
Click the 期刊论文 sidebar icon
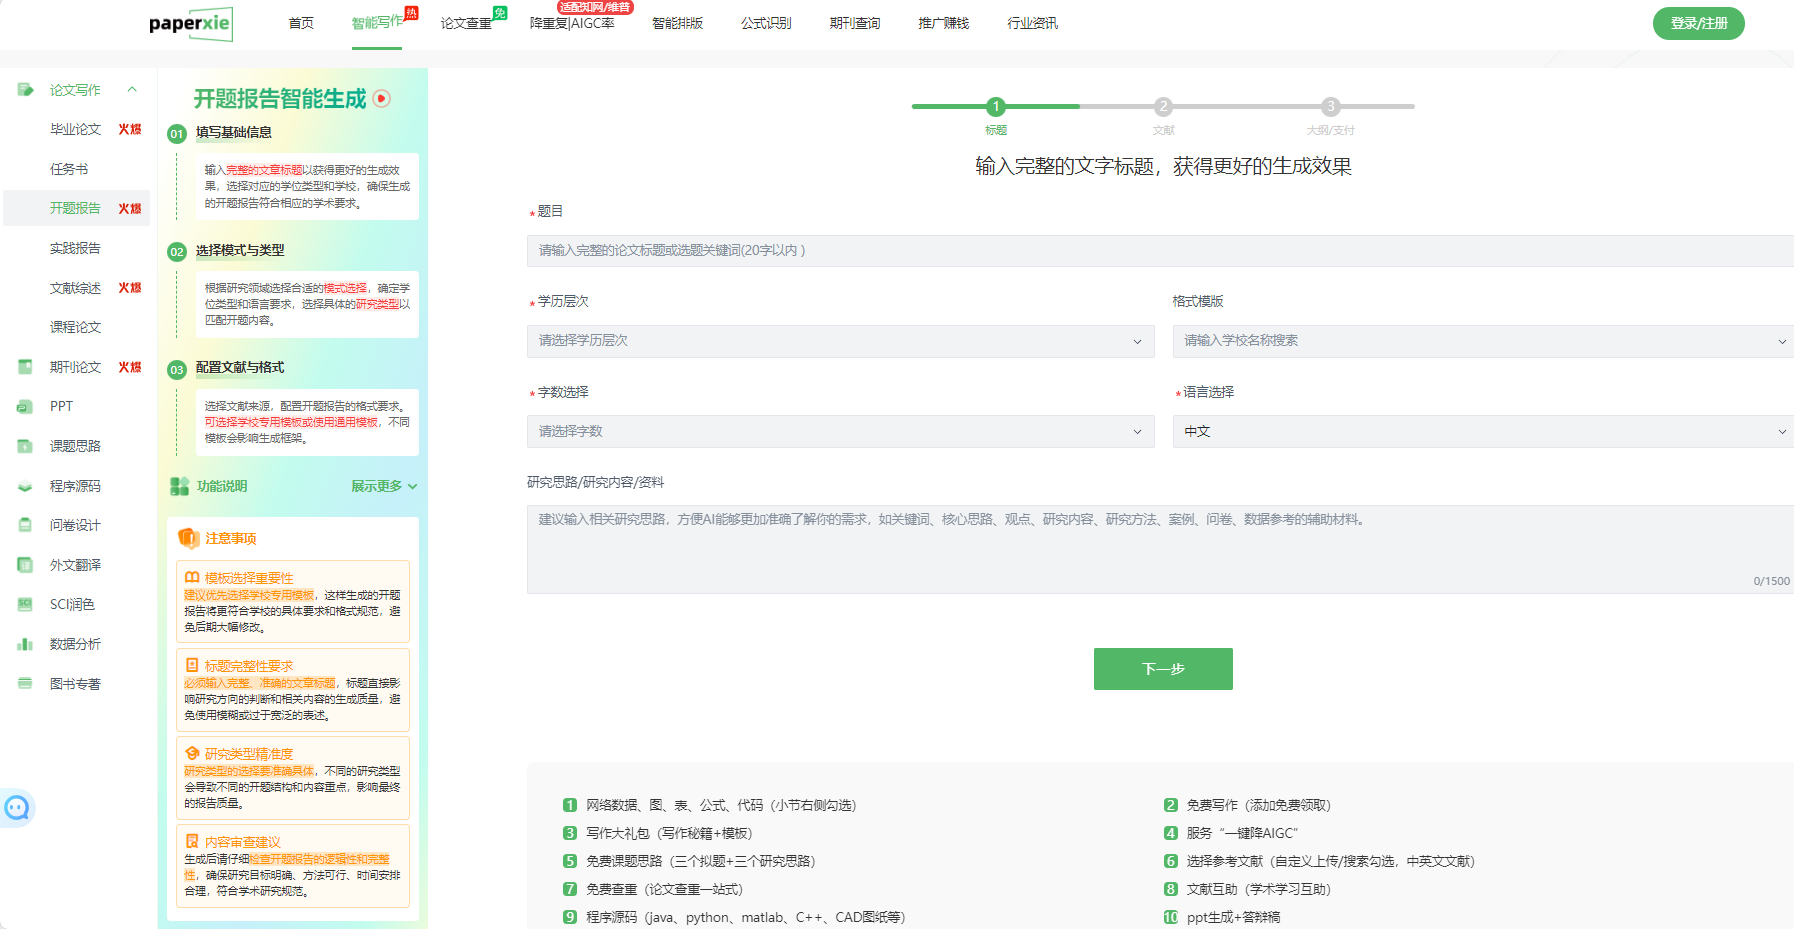tap(25, 367)
